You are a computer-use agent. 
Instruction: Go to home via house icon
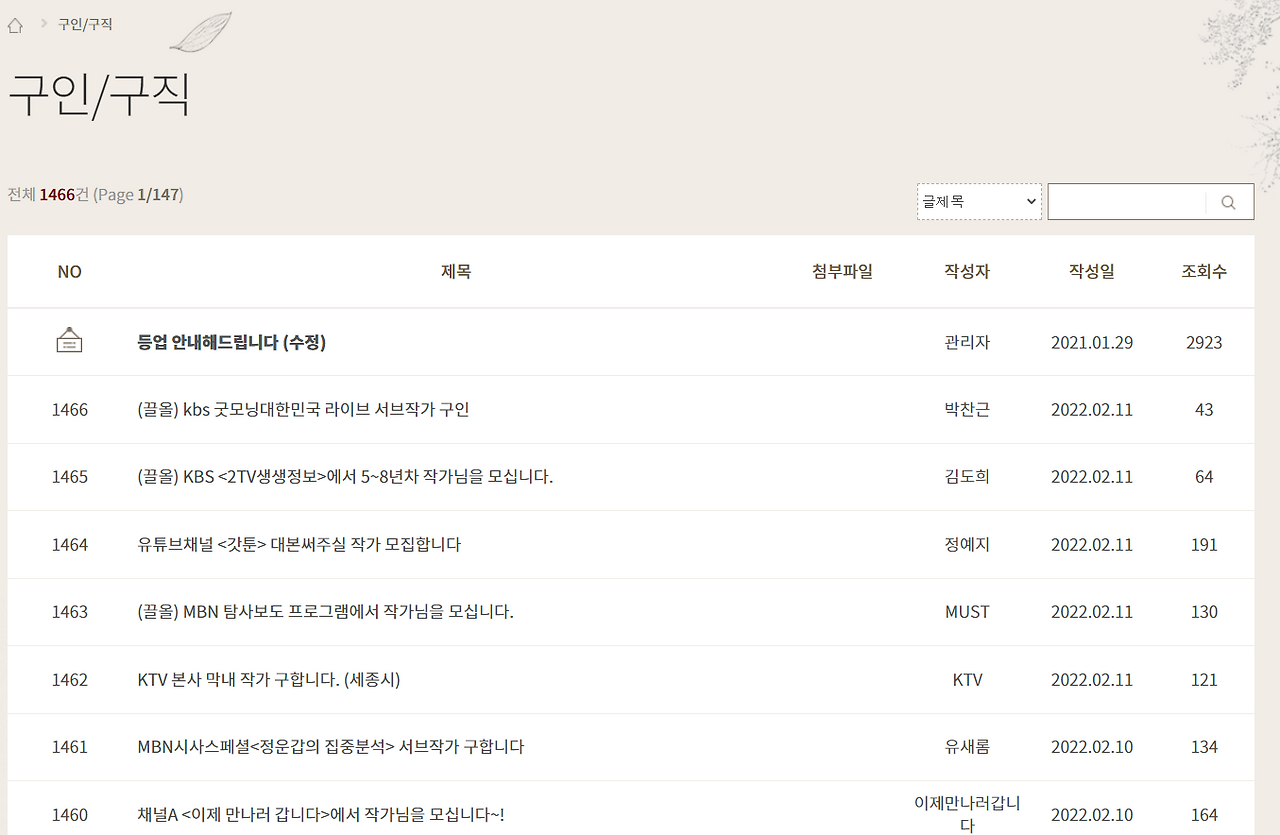pyautogui.click(x=15, y=25)
